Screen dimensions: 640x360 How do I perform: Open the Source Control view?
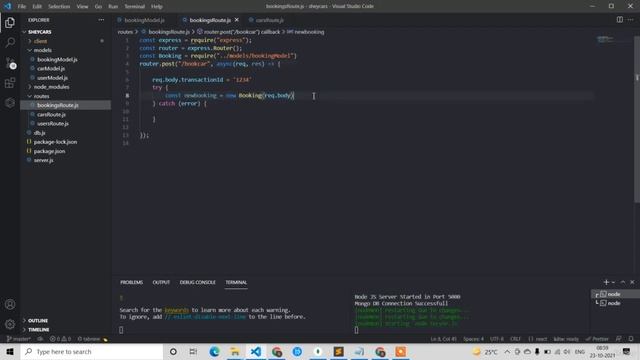click(x=10, y=62)
